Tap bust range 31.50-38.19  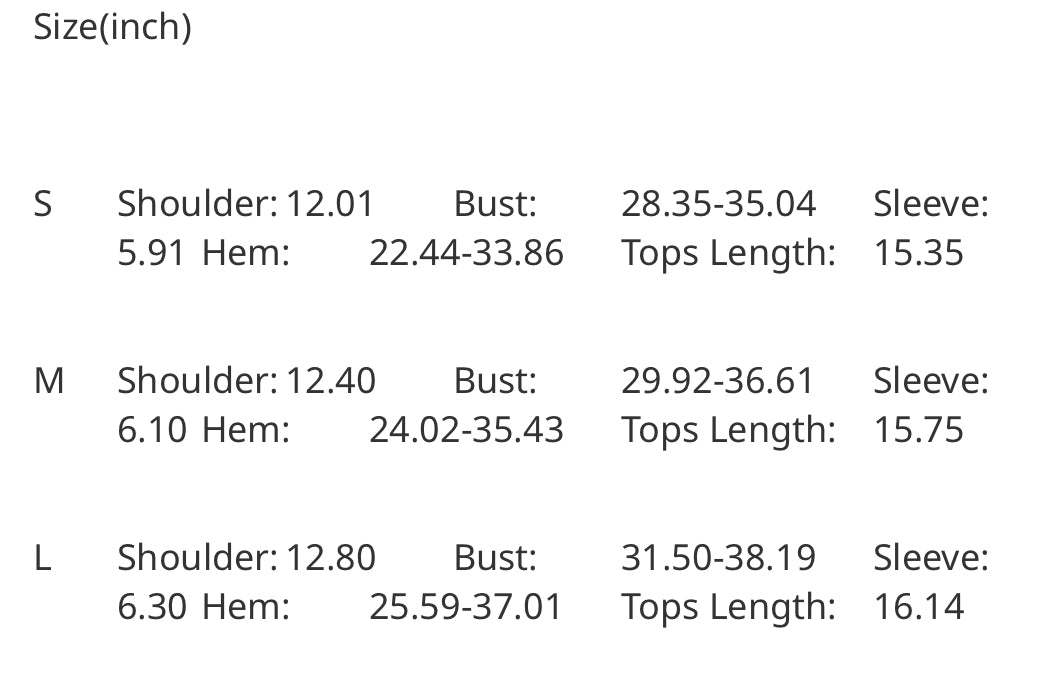[718, 558]
